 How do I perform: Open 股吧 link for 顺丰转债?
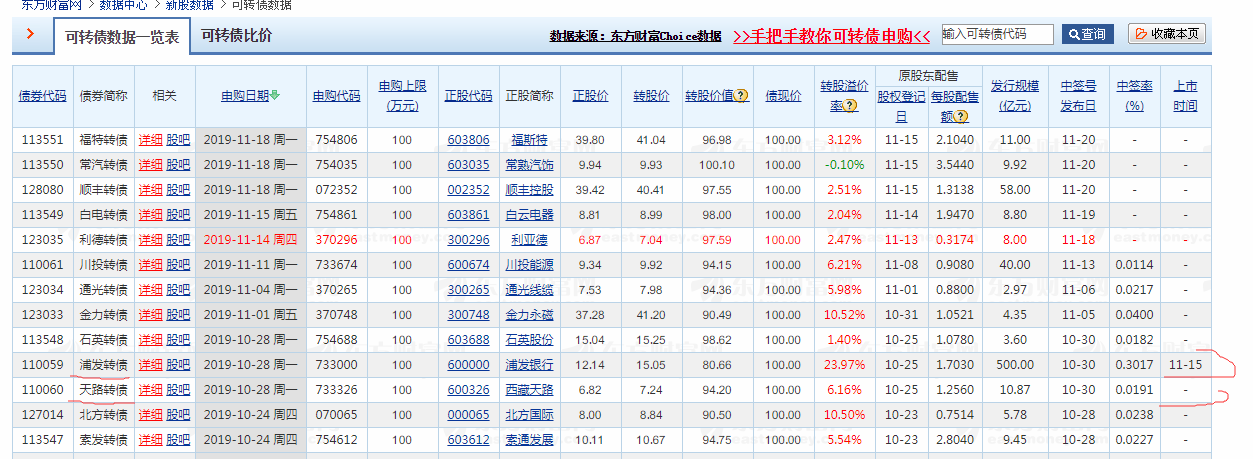(x=178, y=190)
